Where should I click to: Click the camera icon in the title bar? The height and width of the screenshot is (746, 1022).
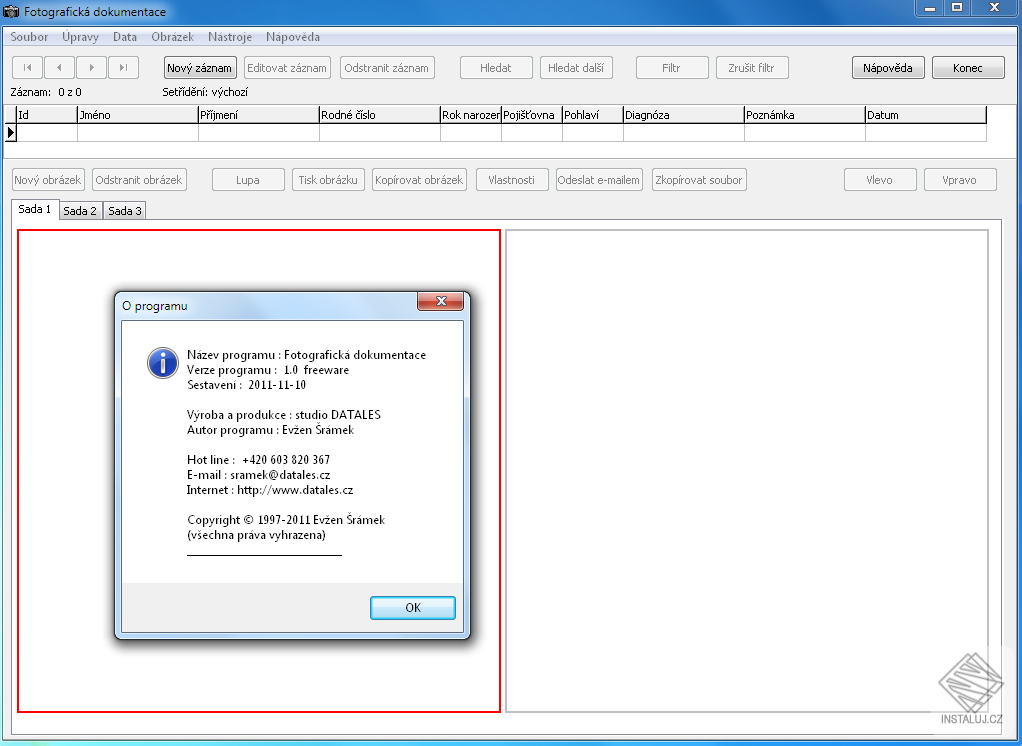(11, 12)
